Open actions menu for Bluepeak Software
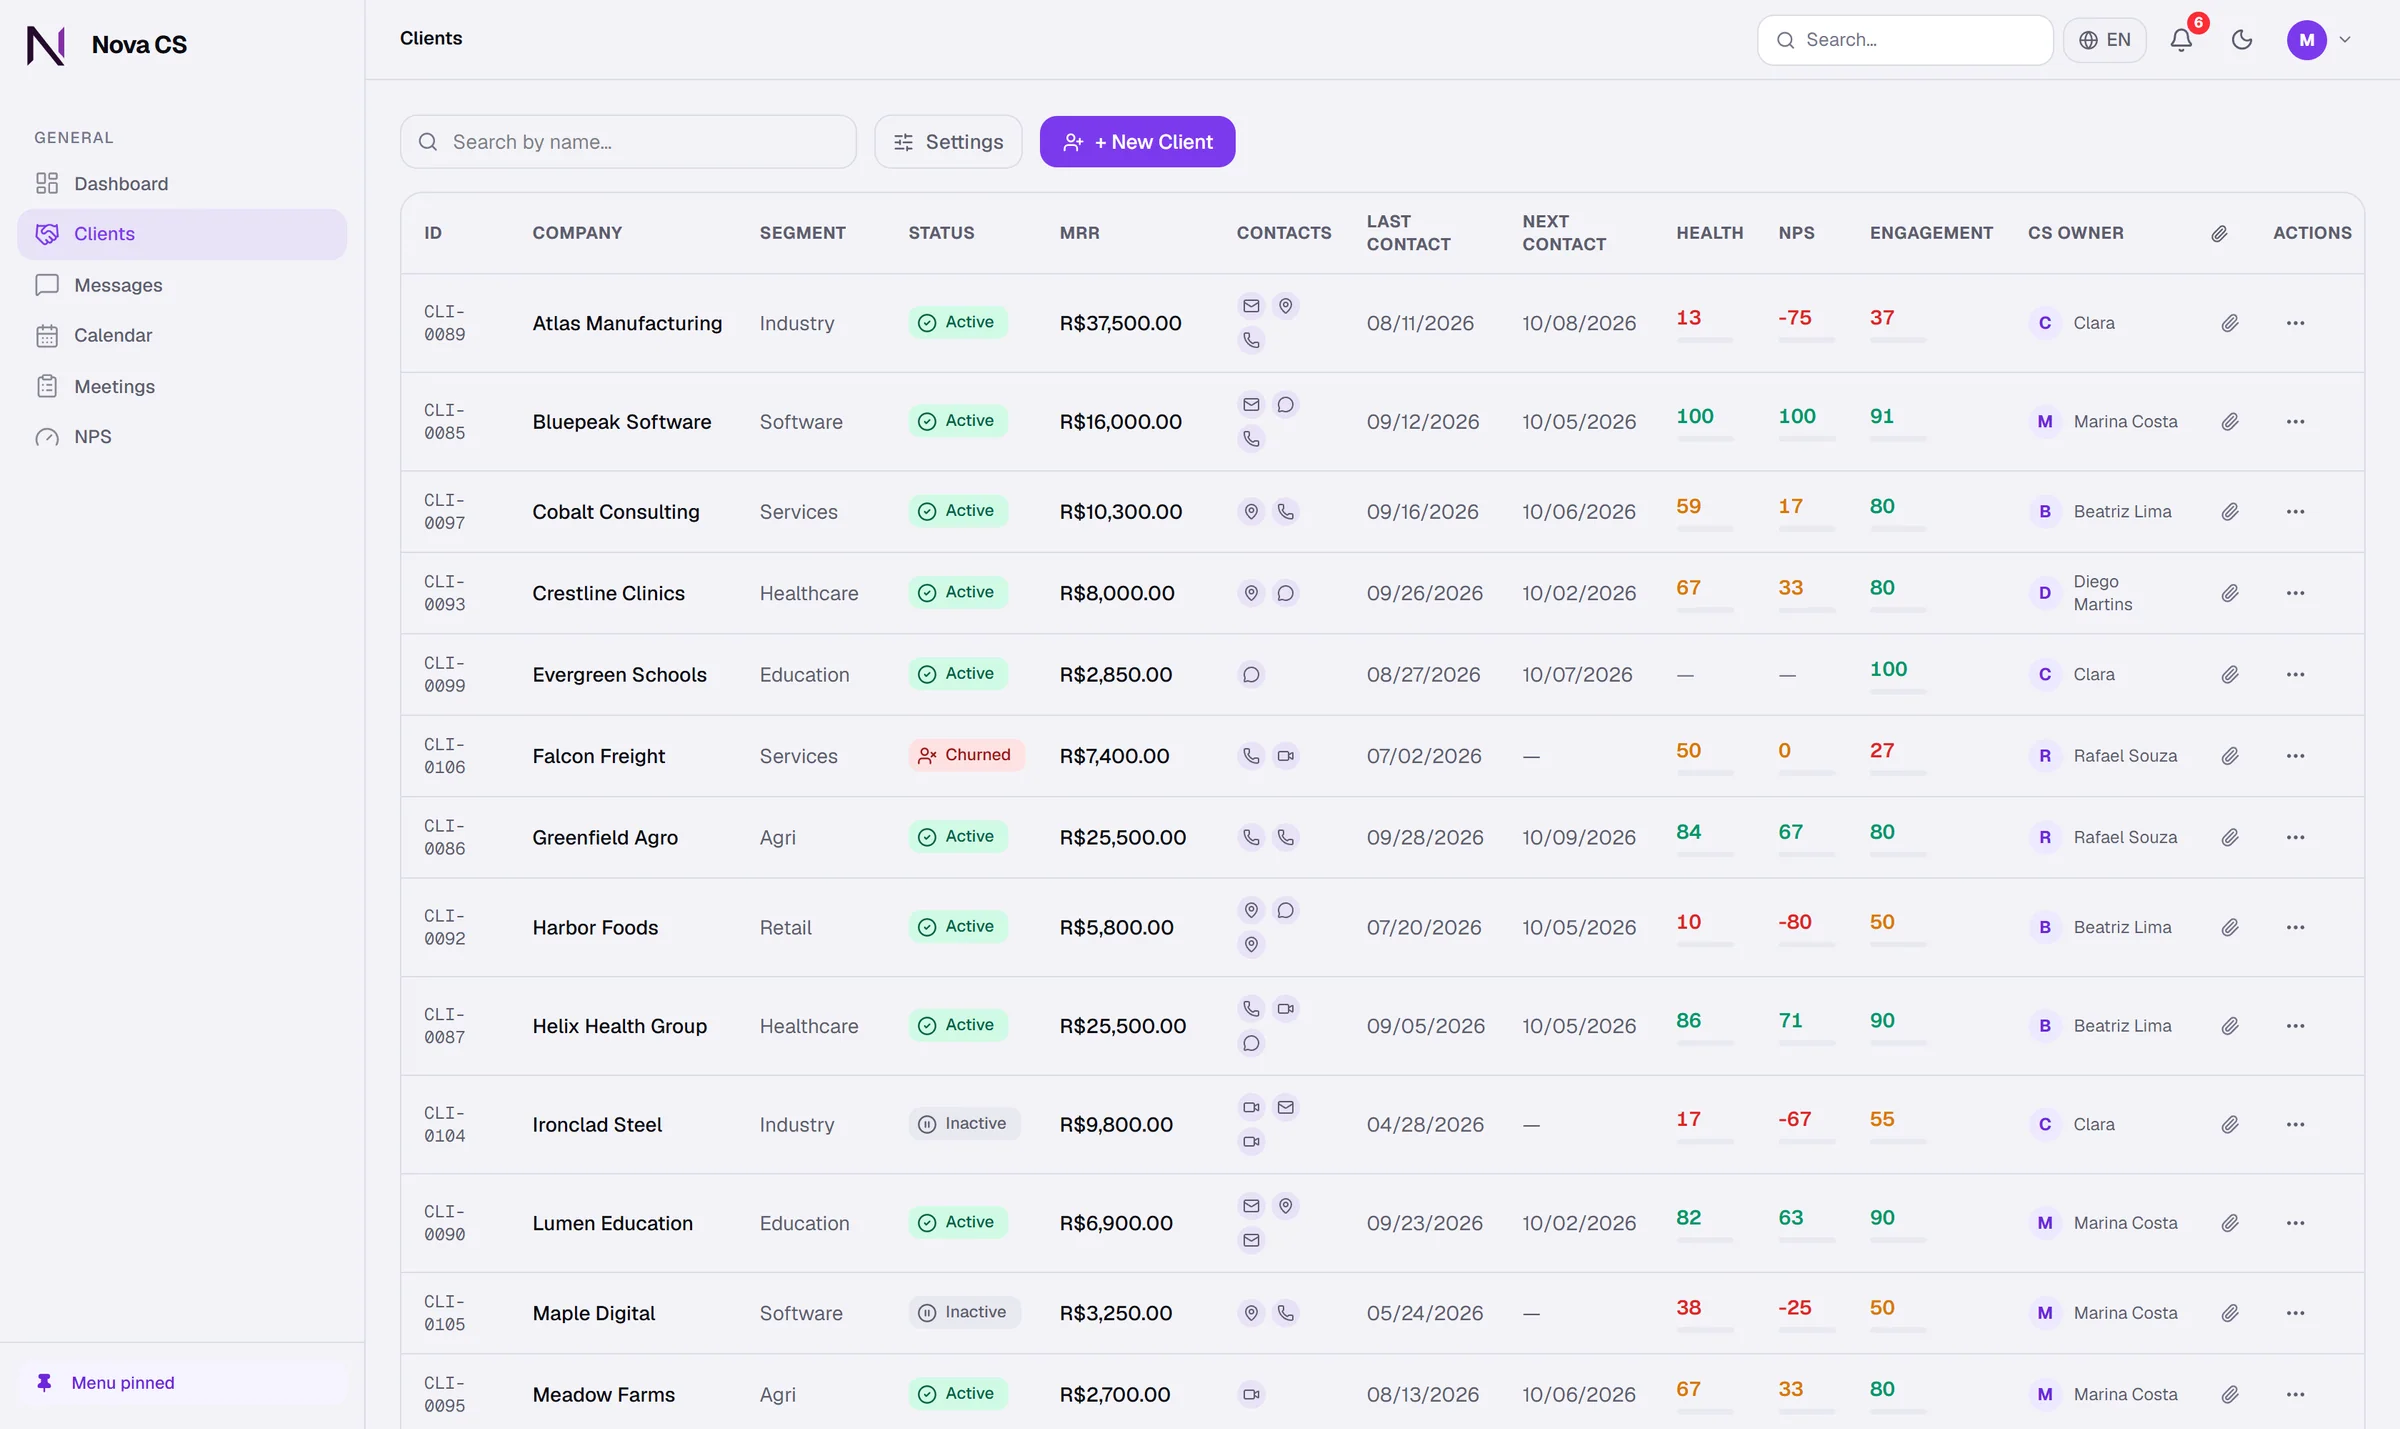Screen dimensions: 2400x1429 click(x=2295, y=422)
